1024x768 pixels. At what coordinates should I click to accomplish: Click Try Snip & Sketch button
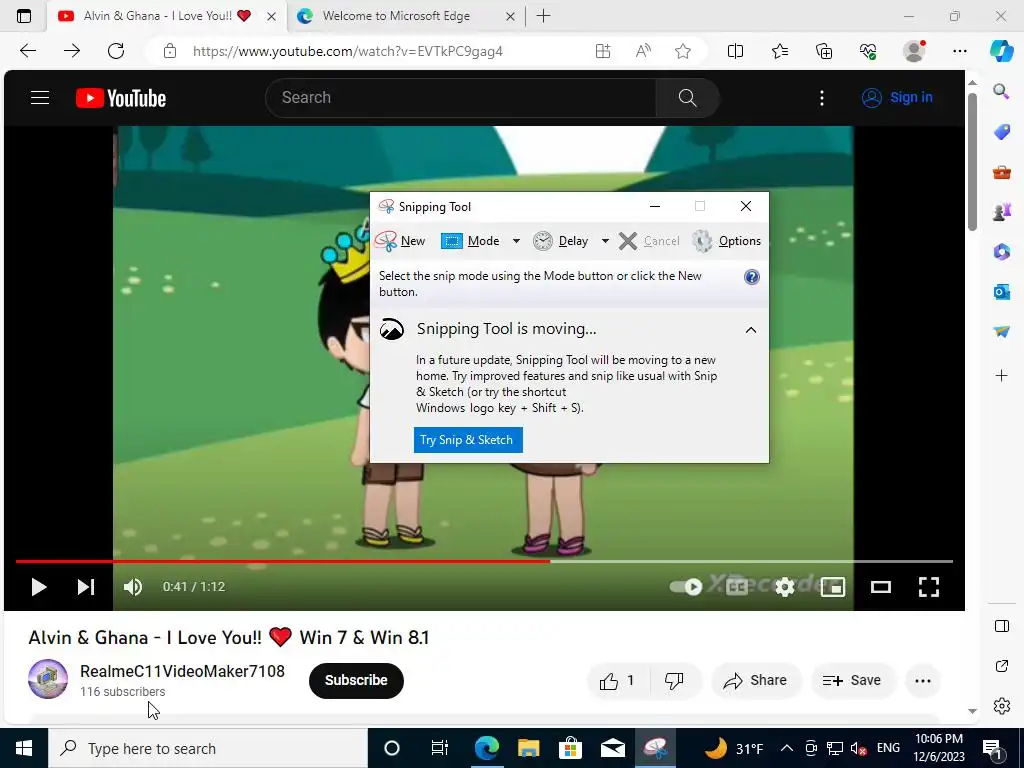click(468, 440)
